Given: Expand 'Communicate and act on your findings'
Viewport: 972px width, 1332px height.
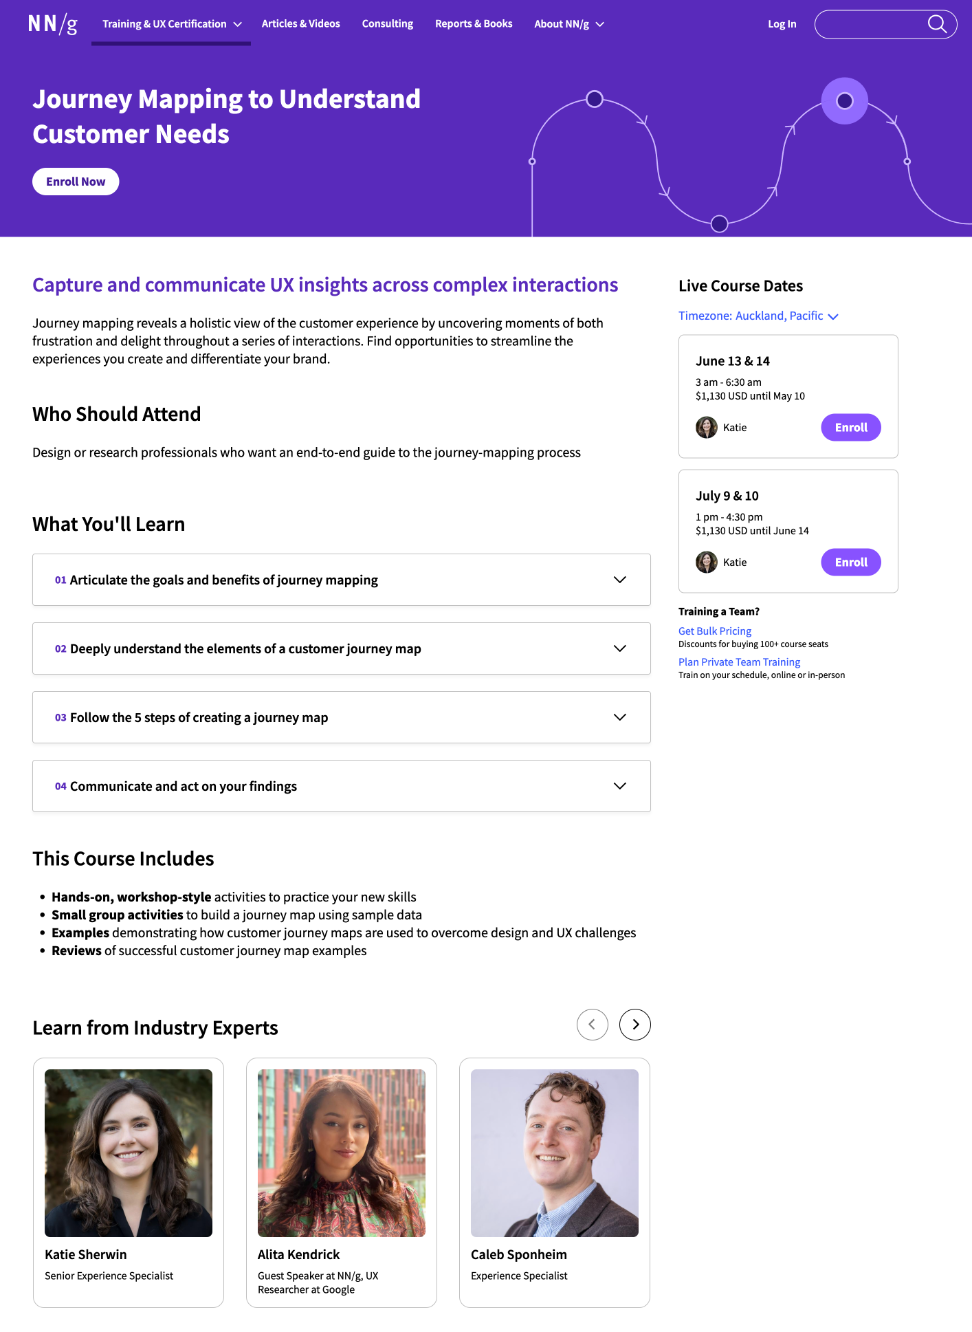Looking at the screenshot, I should tap(341, 786).
